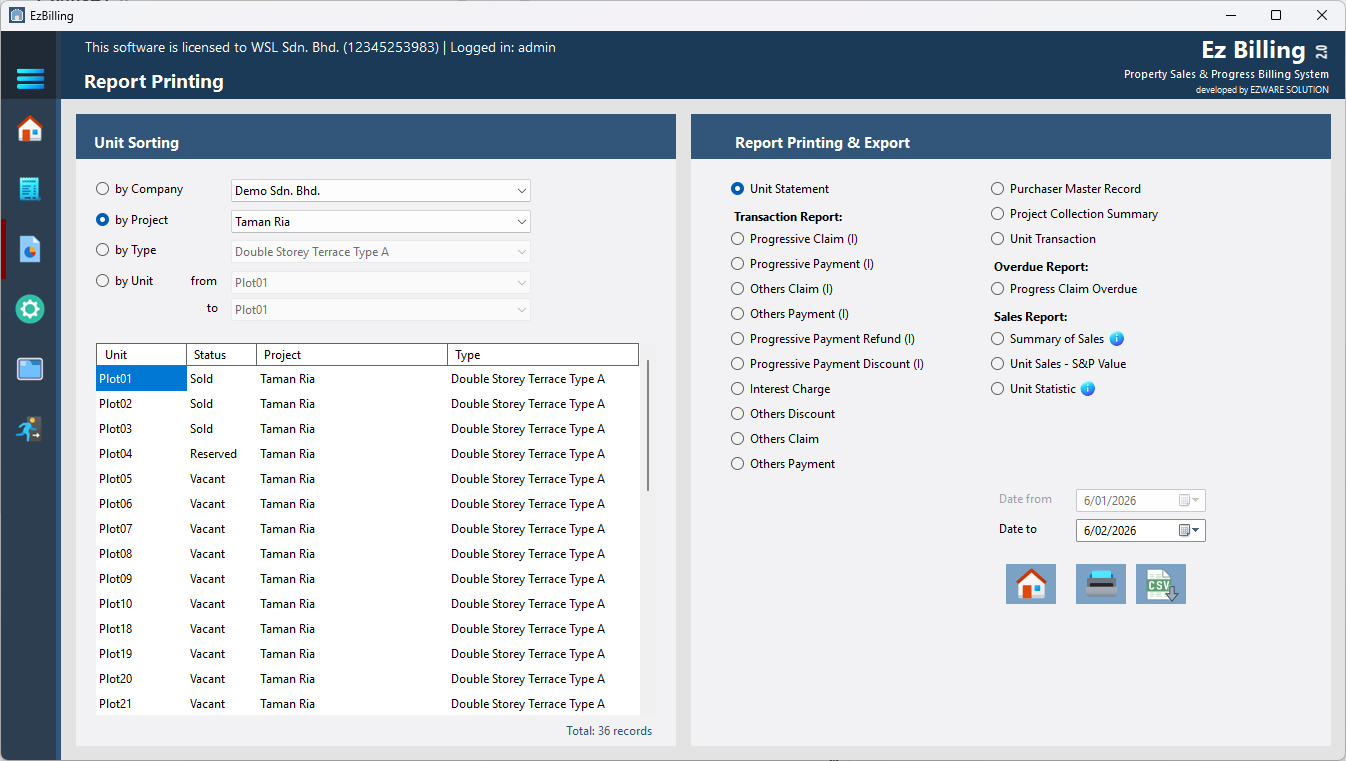
Task: Open the Date to dropdown field
Action: pos(1141,530)
